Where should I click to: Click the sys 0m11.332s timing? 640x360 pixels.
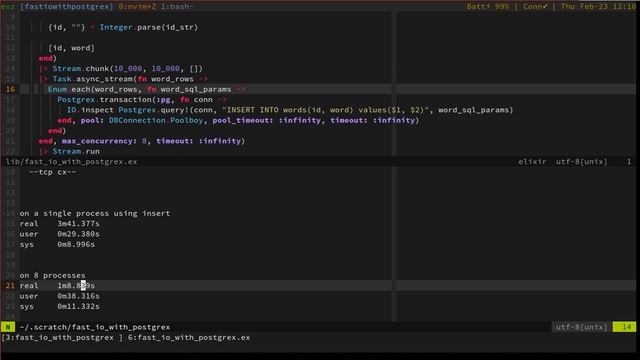tap(60, 307)
